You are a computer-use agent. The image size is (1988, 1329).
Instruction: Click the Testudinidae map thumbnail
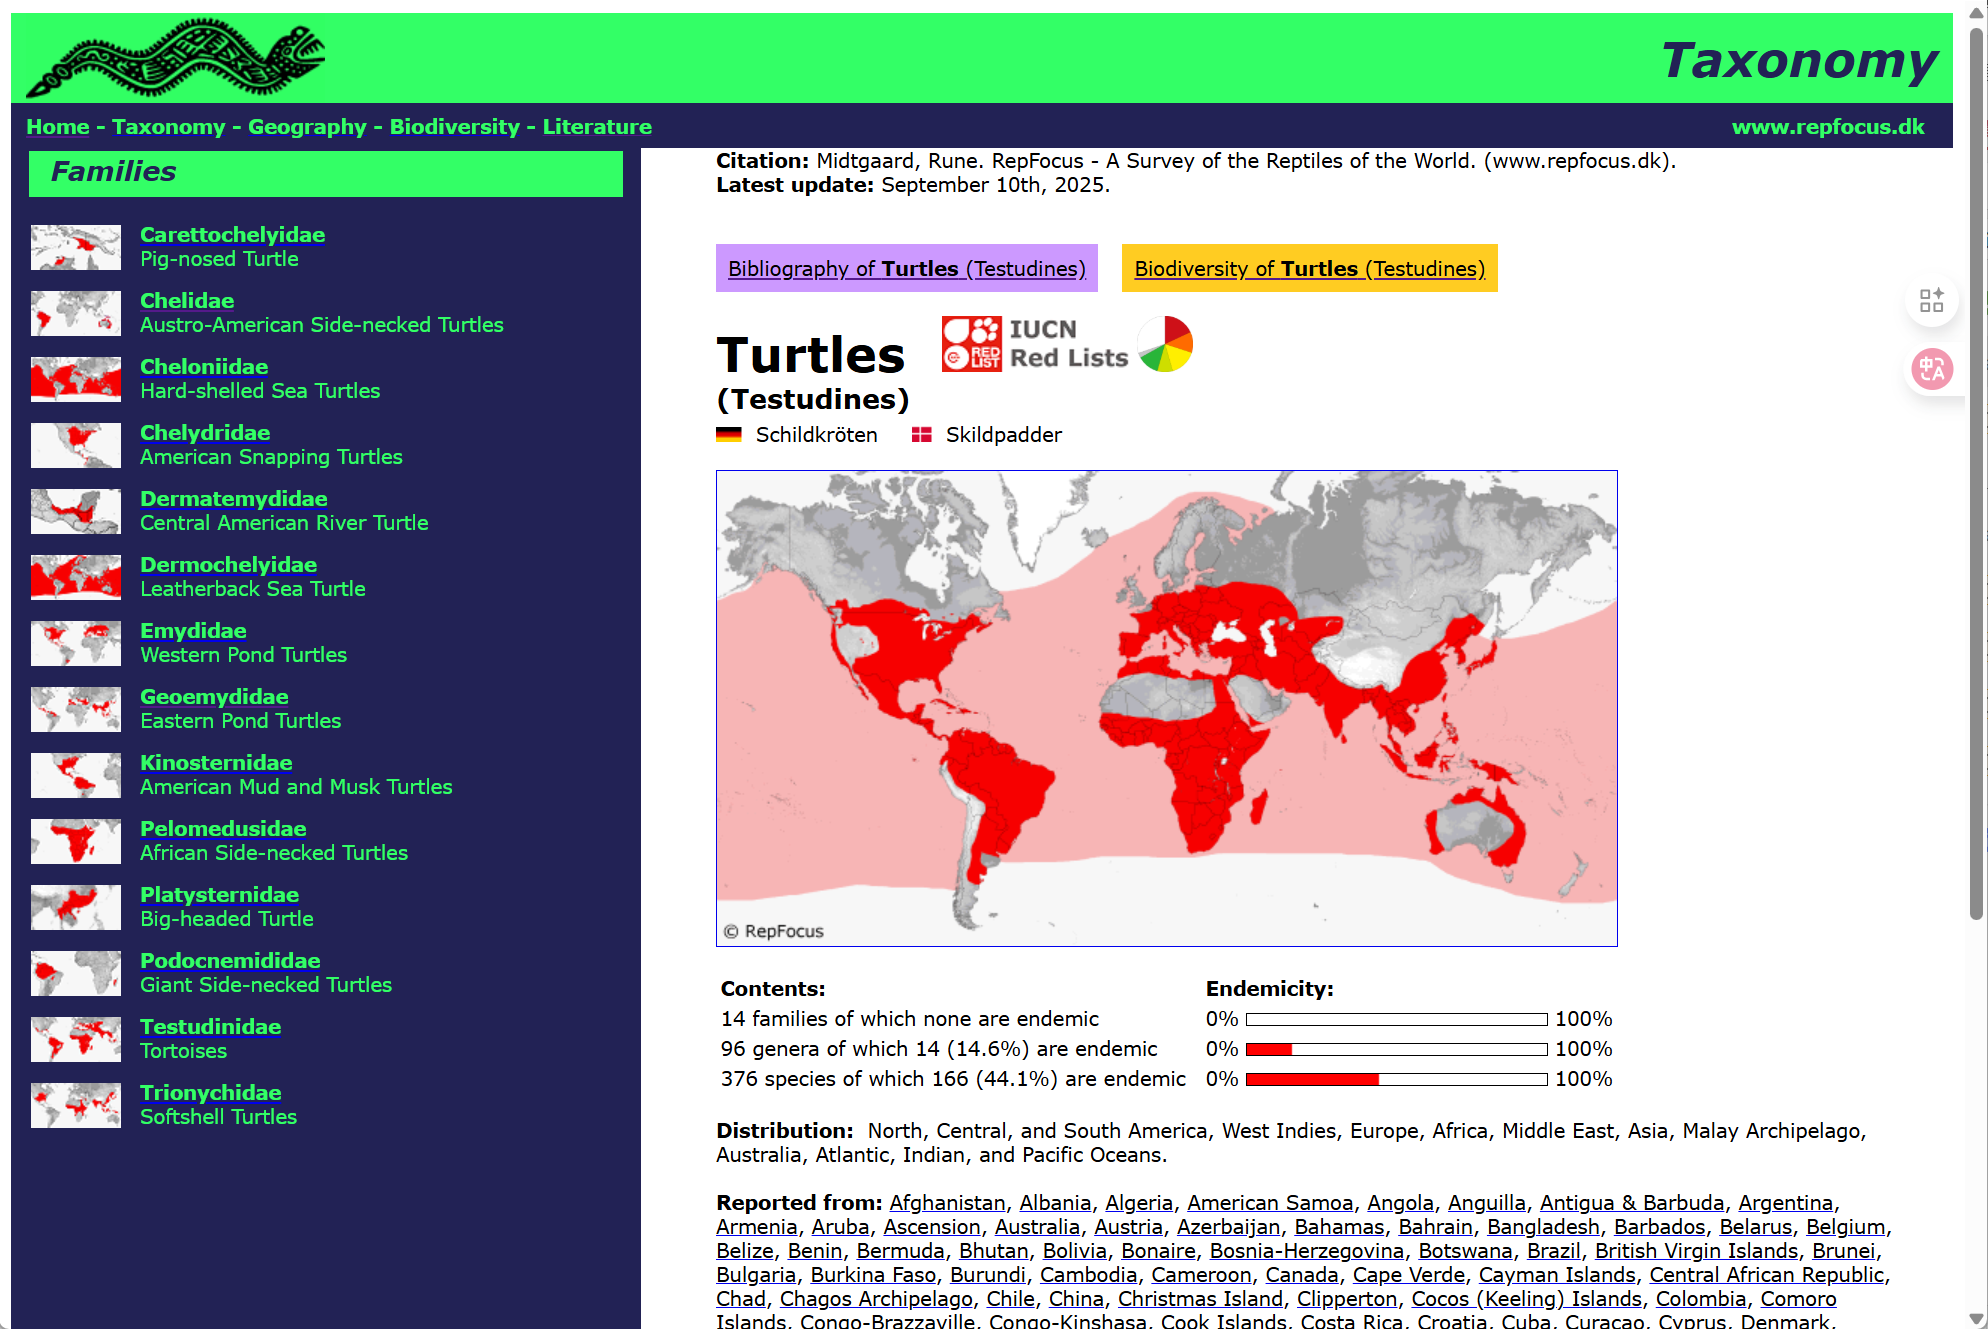pyautogui.click(x=76, y=1039)
